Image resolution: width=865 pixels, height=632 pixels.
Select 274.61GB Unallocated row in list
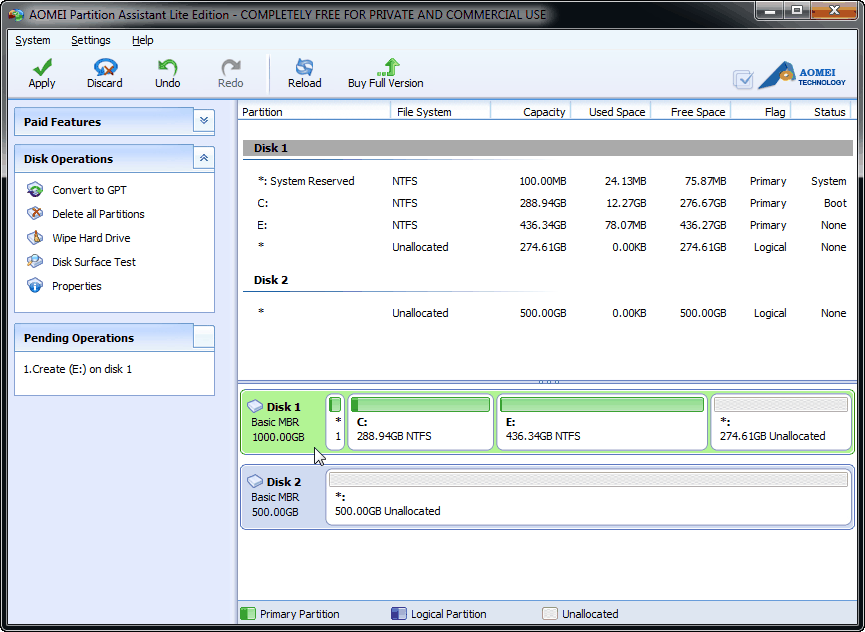click(x=548, y=247)
